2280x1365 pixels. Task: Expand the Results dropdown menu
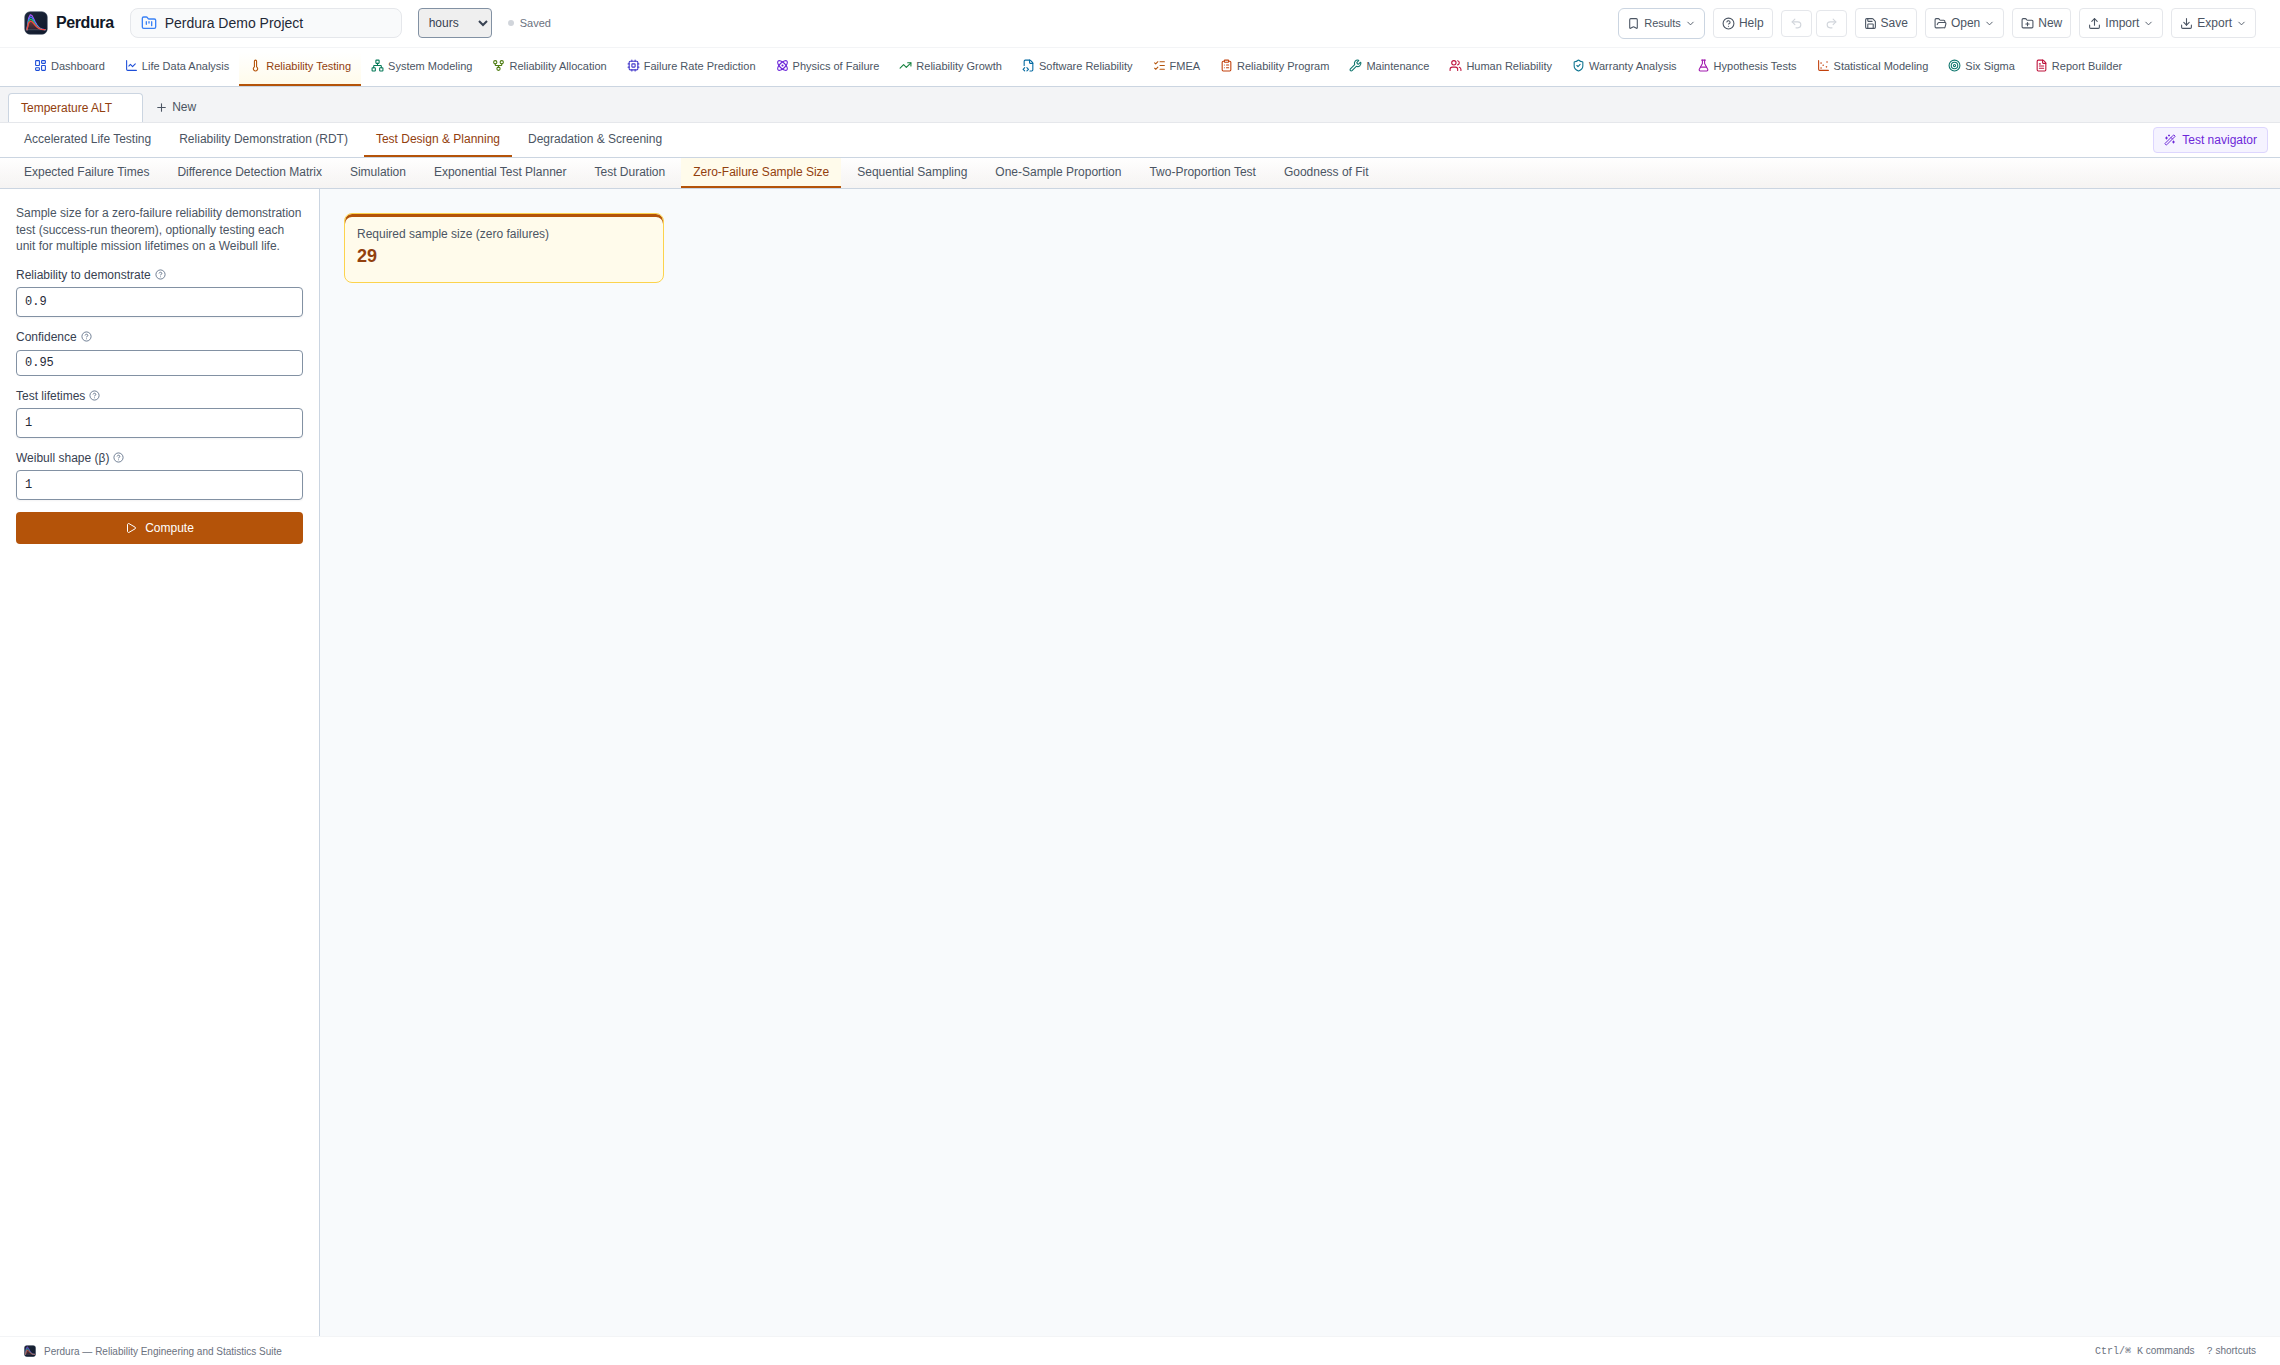1661,23
